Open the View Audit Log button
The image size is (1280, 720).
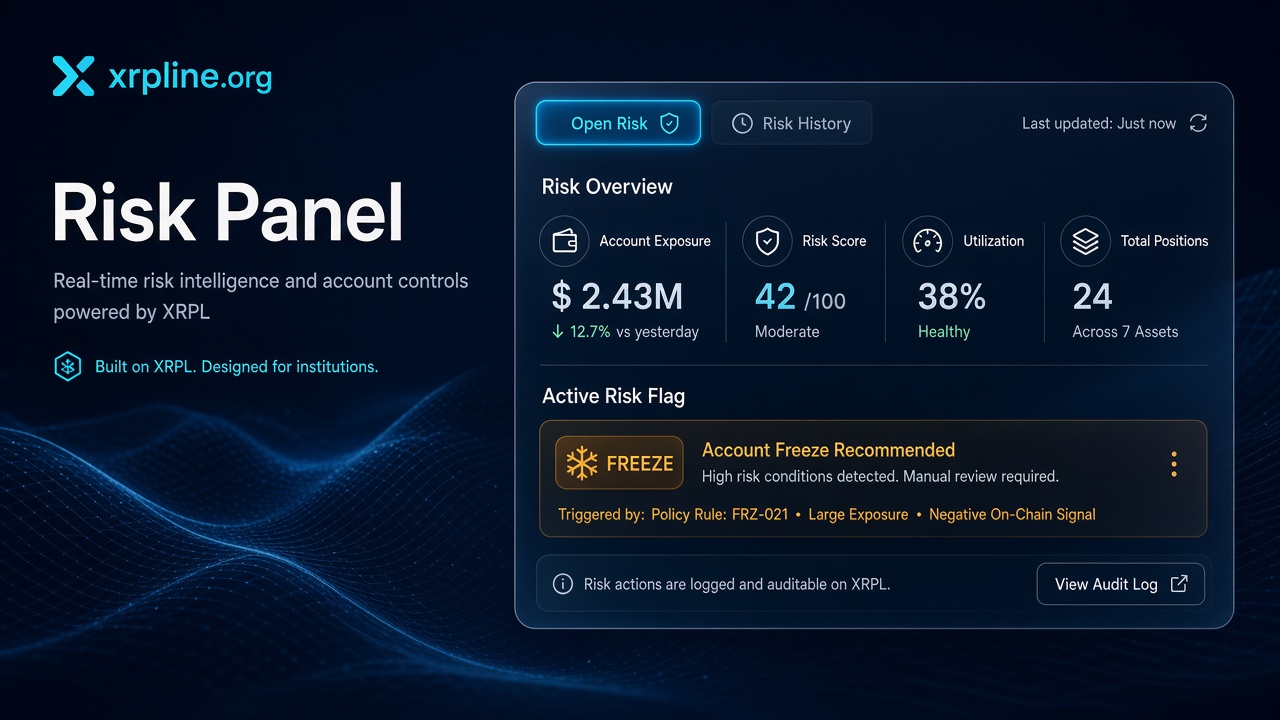click(1121, 584)
